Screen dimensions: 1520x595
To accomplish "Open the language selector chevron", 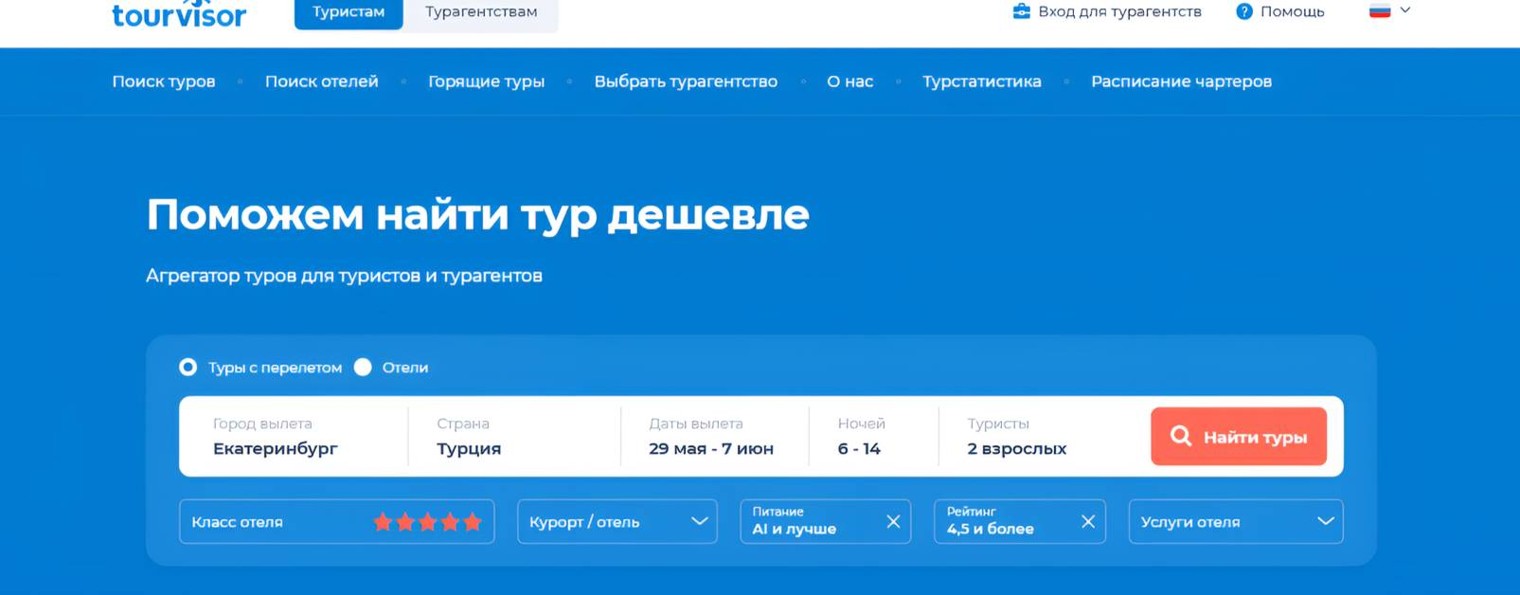I will pos(1405,10).
